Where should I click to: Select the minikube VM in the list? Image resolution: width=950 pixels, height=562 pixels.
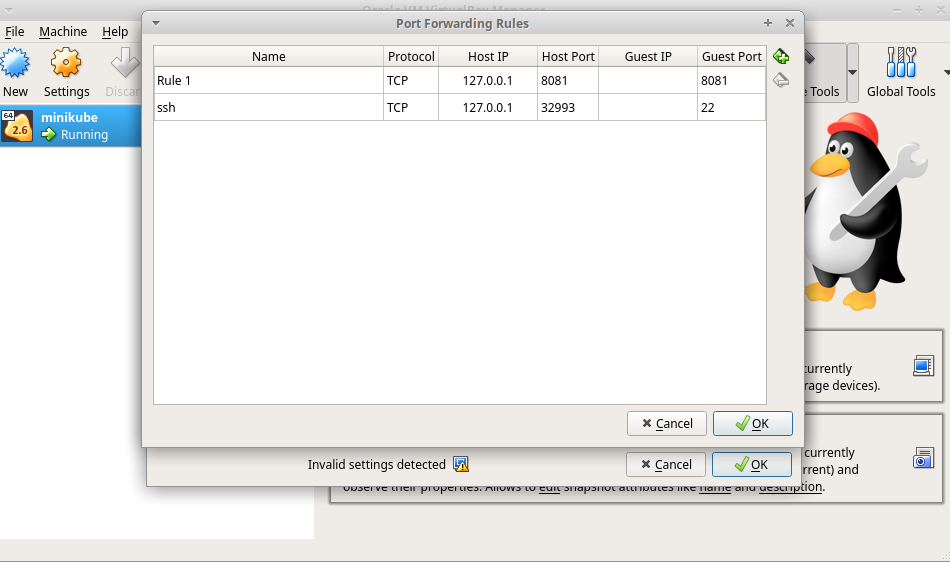(71, 126)
